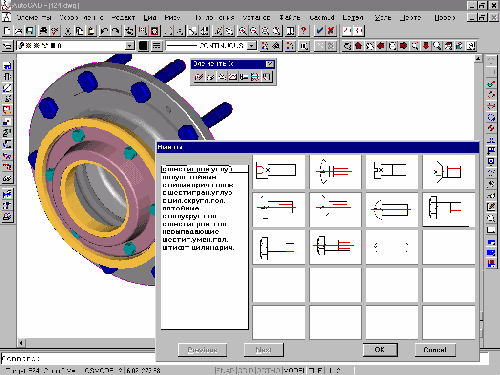The image size is (500, 375).
Task: Click the vertical scrollbar up arrow
Action: click(x=478, y=58)
